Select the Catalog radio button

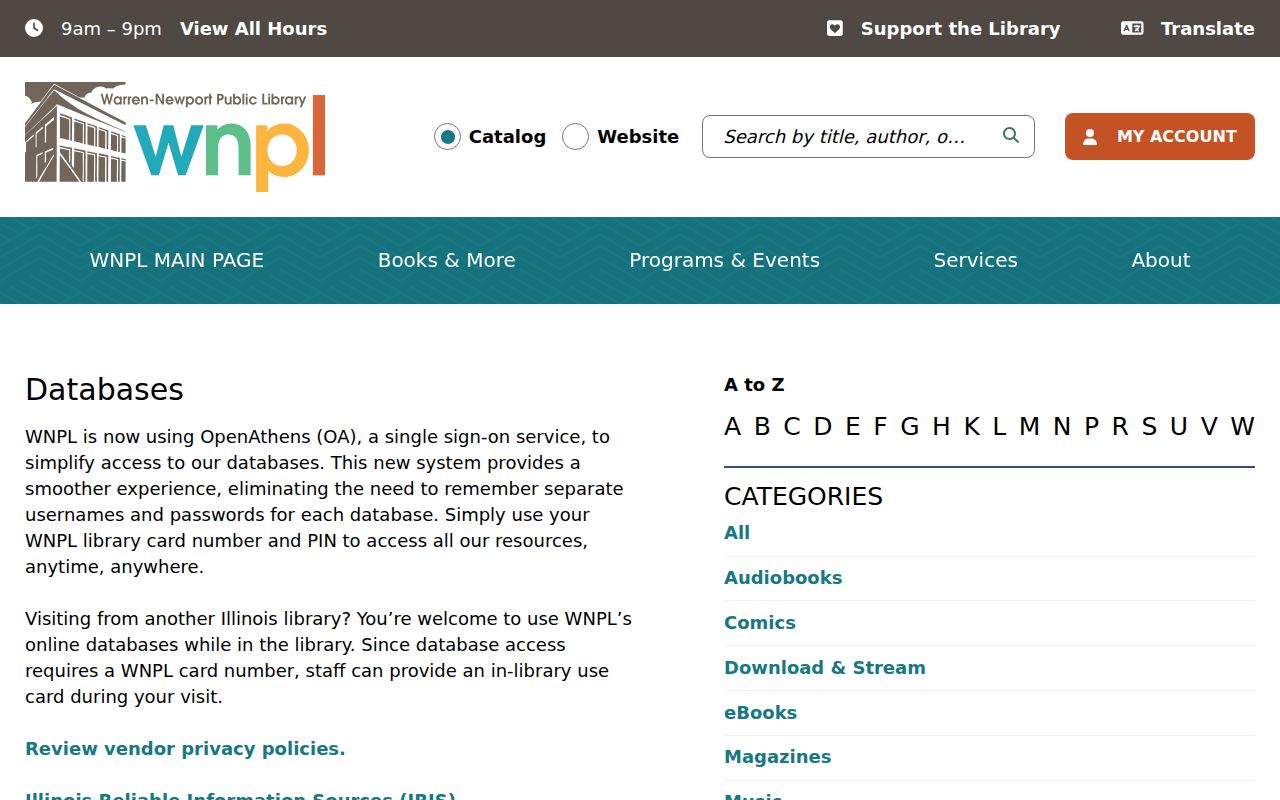(x=447, y=137)
